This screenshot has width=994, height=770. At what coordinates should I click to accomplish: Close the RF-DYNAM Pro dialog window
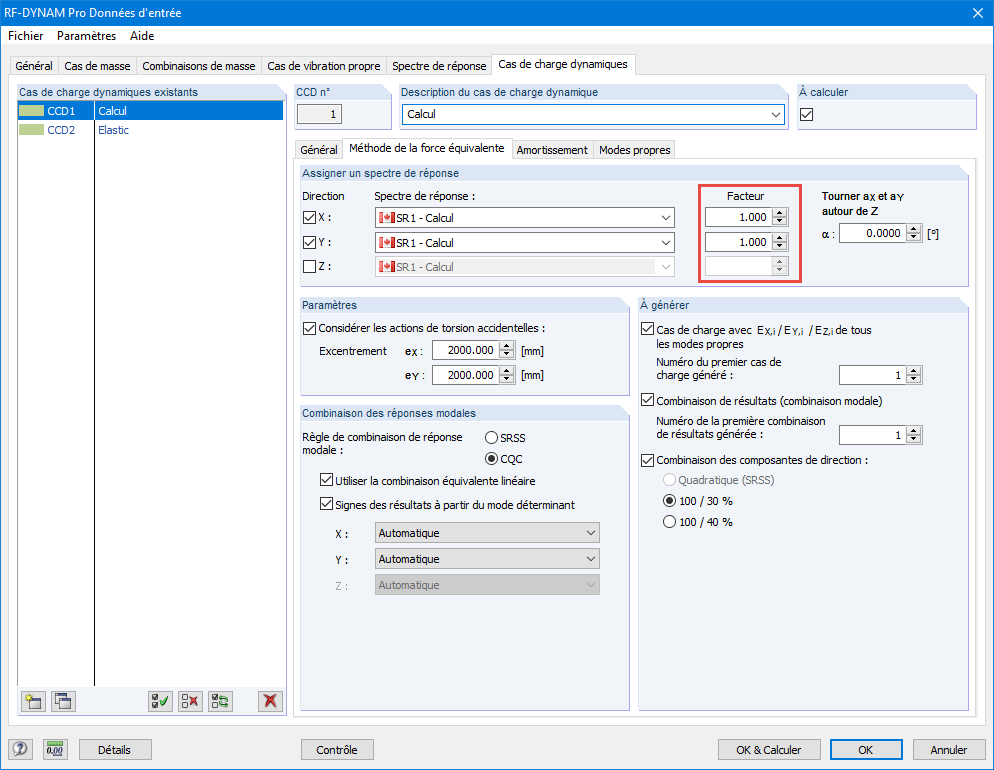978,13
